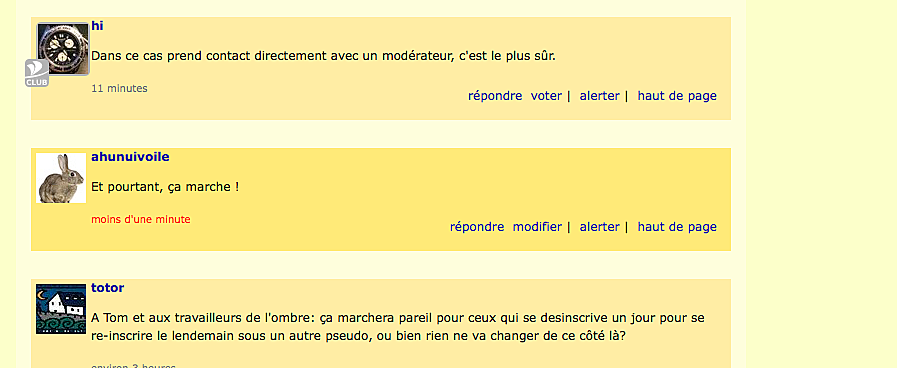Click the '11 minutes' timestamp
The image size is (897, 368).
[x=120, y=89]
